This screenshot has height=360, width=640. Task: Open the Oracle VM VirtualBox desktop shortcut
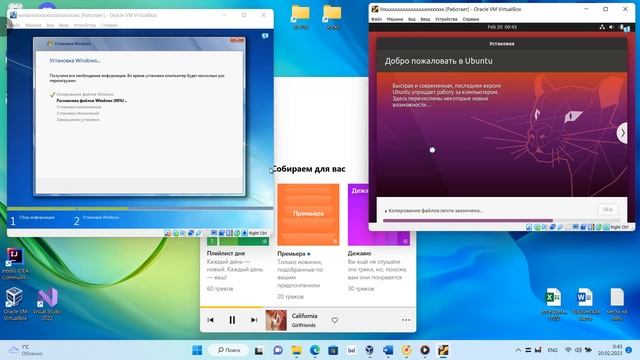pos(15,303)
